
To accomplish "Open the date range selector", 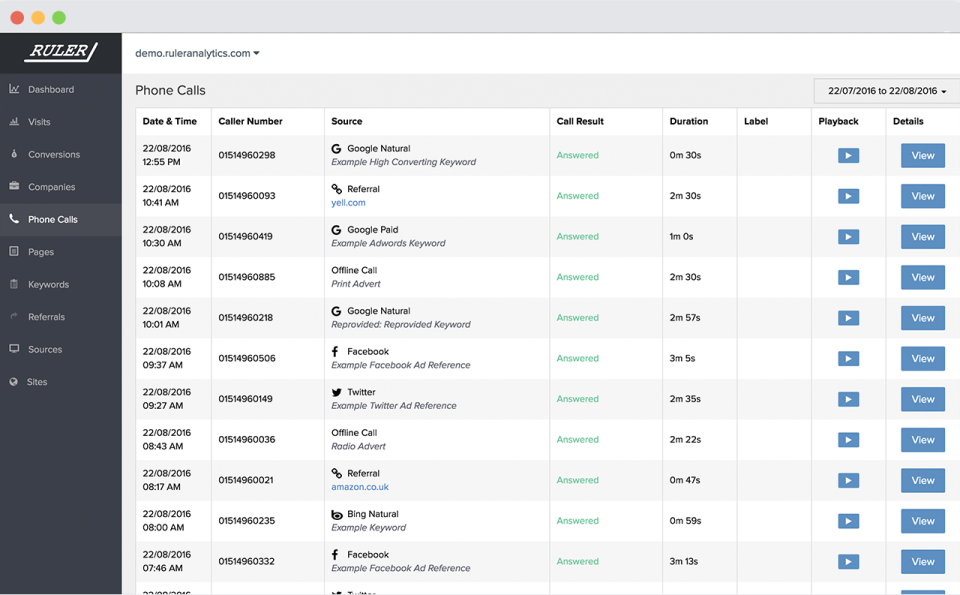I will [x=886, y=90].
